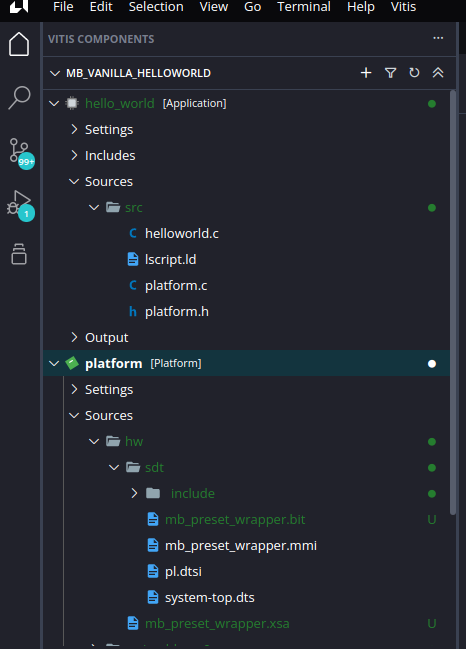Open the Terminal menu
Image resolution: width=466 pixels, height=649 pixels.
click(x=304, y=7)
